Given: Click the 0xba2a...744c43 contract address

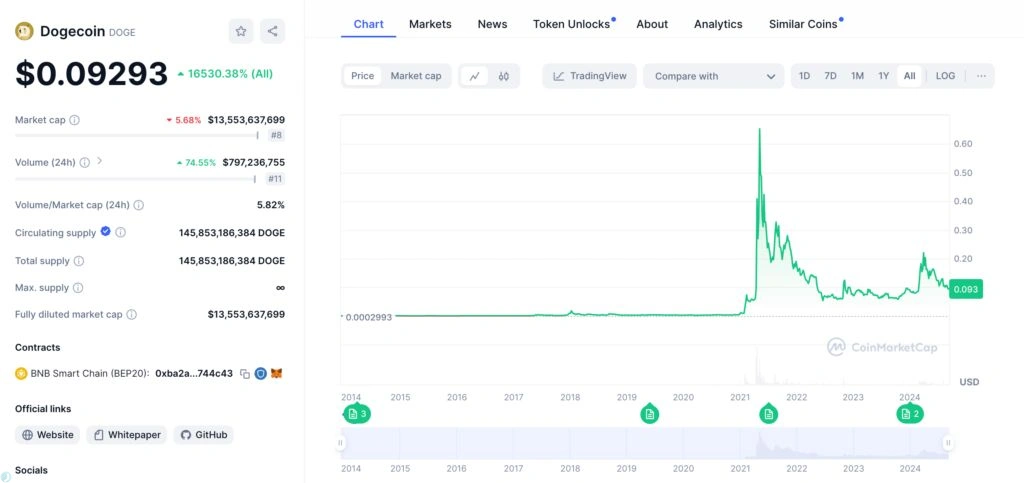Looking at the screenshot, I should coord(194,374).
